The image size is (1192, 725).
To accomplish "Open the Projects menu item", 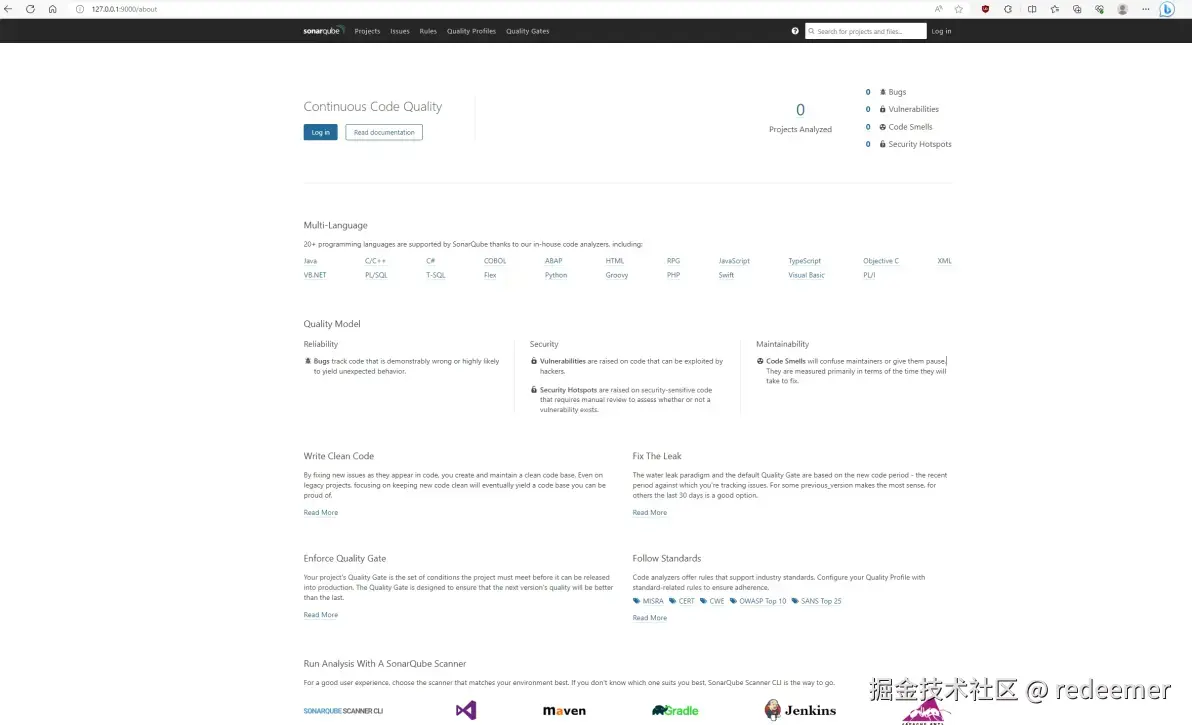I will click(x=367, y=31).
